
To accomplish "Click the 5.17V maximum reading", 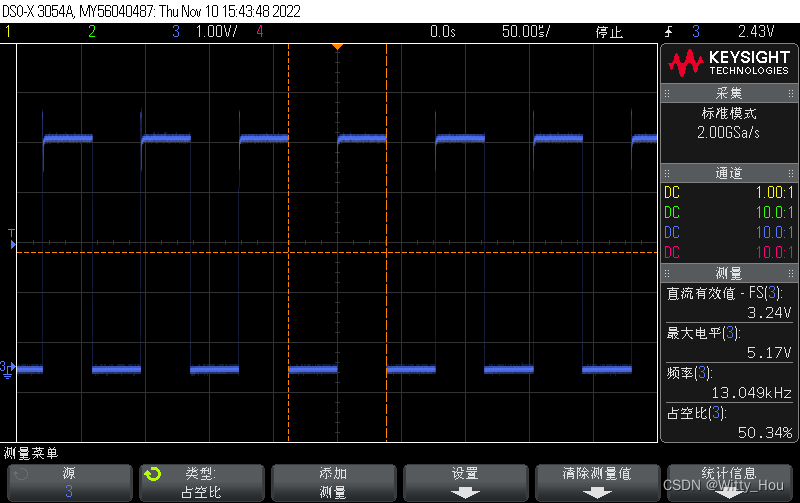I will point(769,353).
